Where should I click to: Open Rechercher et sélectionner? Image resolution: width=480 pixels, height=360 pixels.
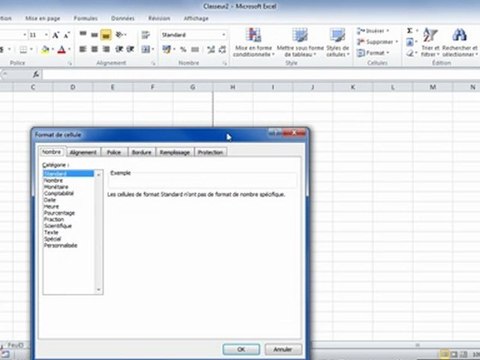(x=460, y=42)
